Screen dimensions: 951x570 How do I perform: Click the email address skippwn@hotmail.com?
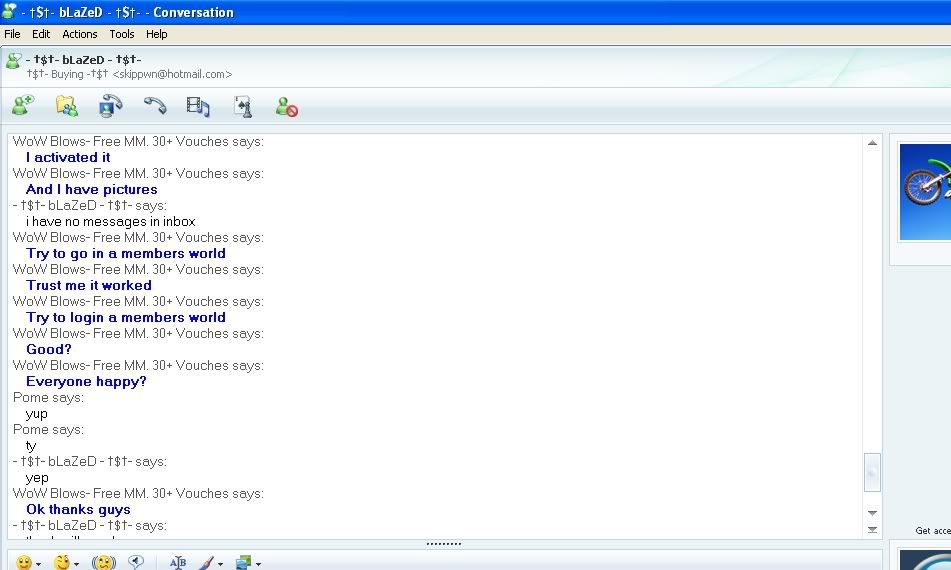(172, 74)
